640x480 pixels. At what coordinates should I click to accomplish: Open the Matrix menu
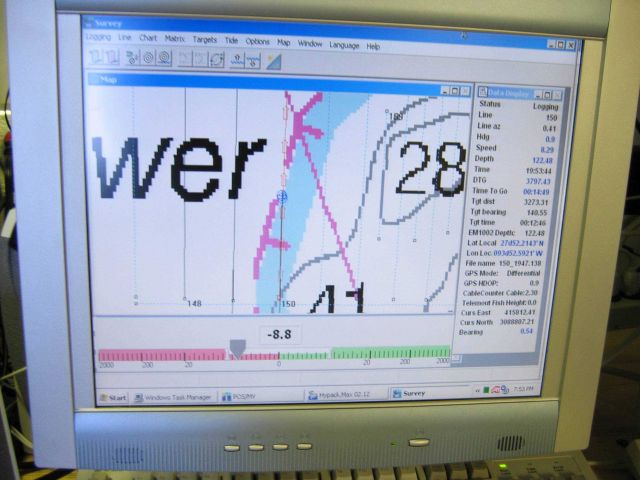(x=175, y=39)
